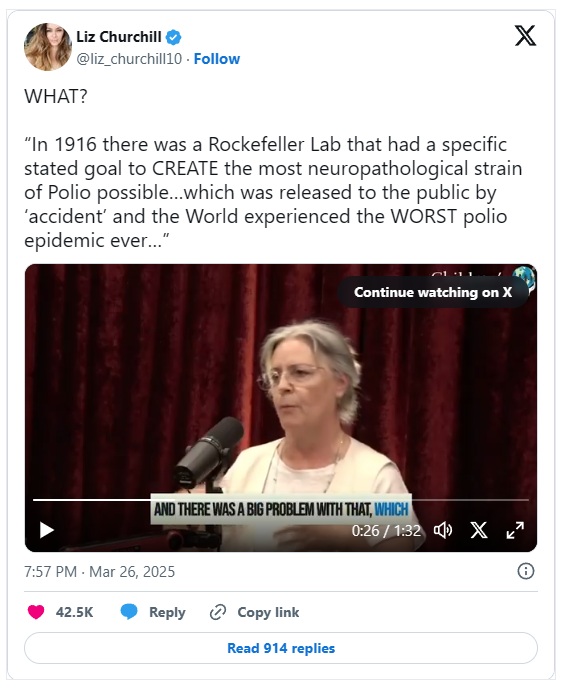Mute the video with speaker icon

coord(443,530)
